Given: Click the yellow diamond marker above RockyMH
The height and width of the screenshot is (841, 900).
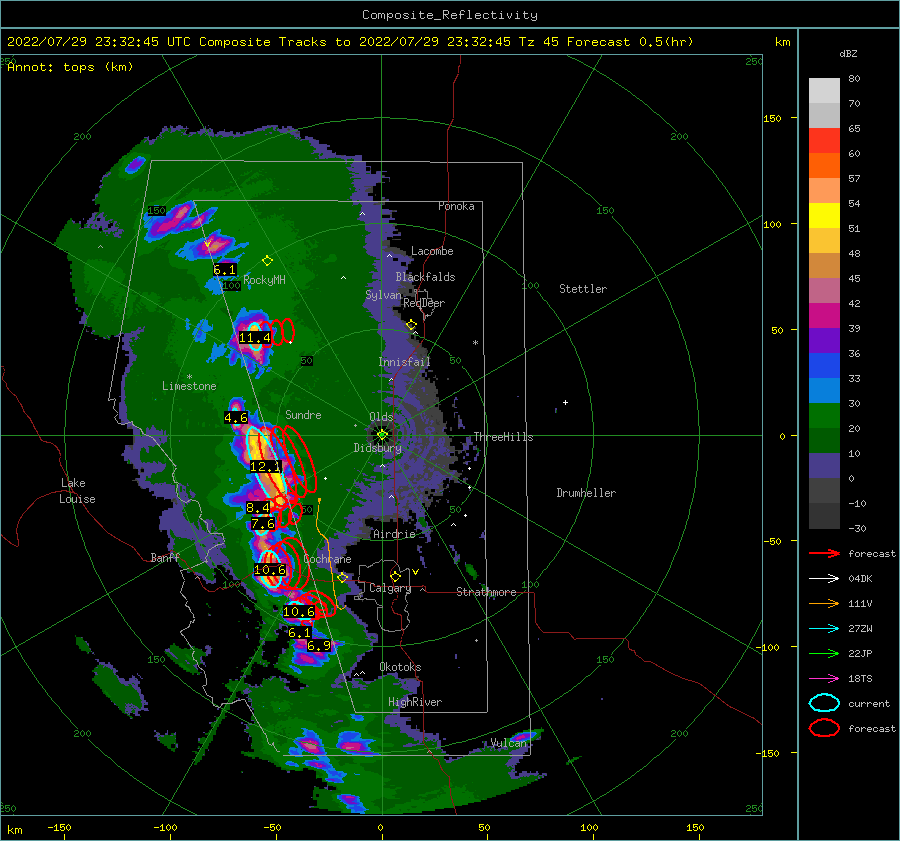Looking at the screenshot, I should [x=267, y=261].
